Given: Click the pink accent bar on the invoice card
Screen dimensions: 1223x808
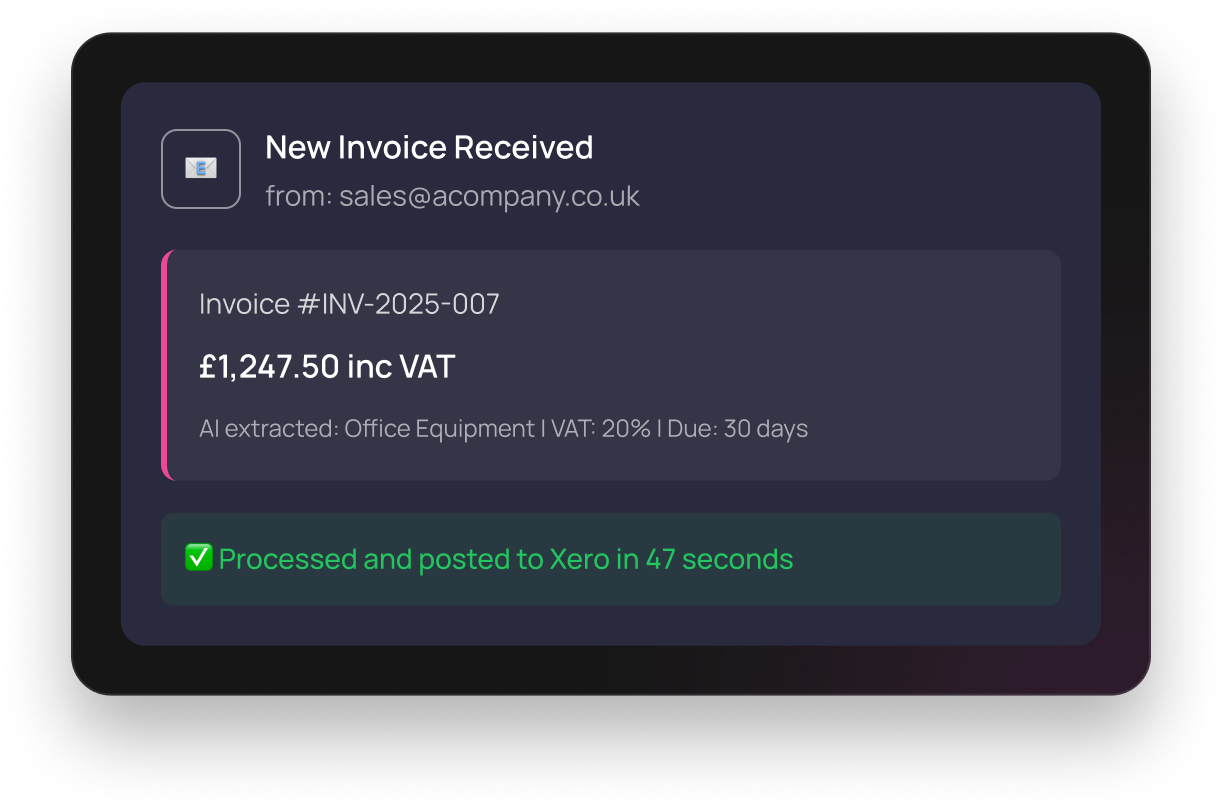Looking at the screenshot, I should point(165,365).
